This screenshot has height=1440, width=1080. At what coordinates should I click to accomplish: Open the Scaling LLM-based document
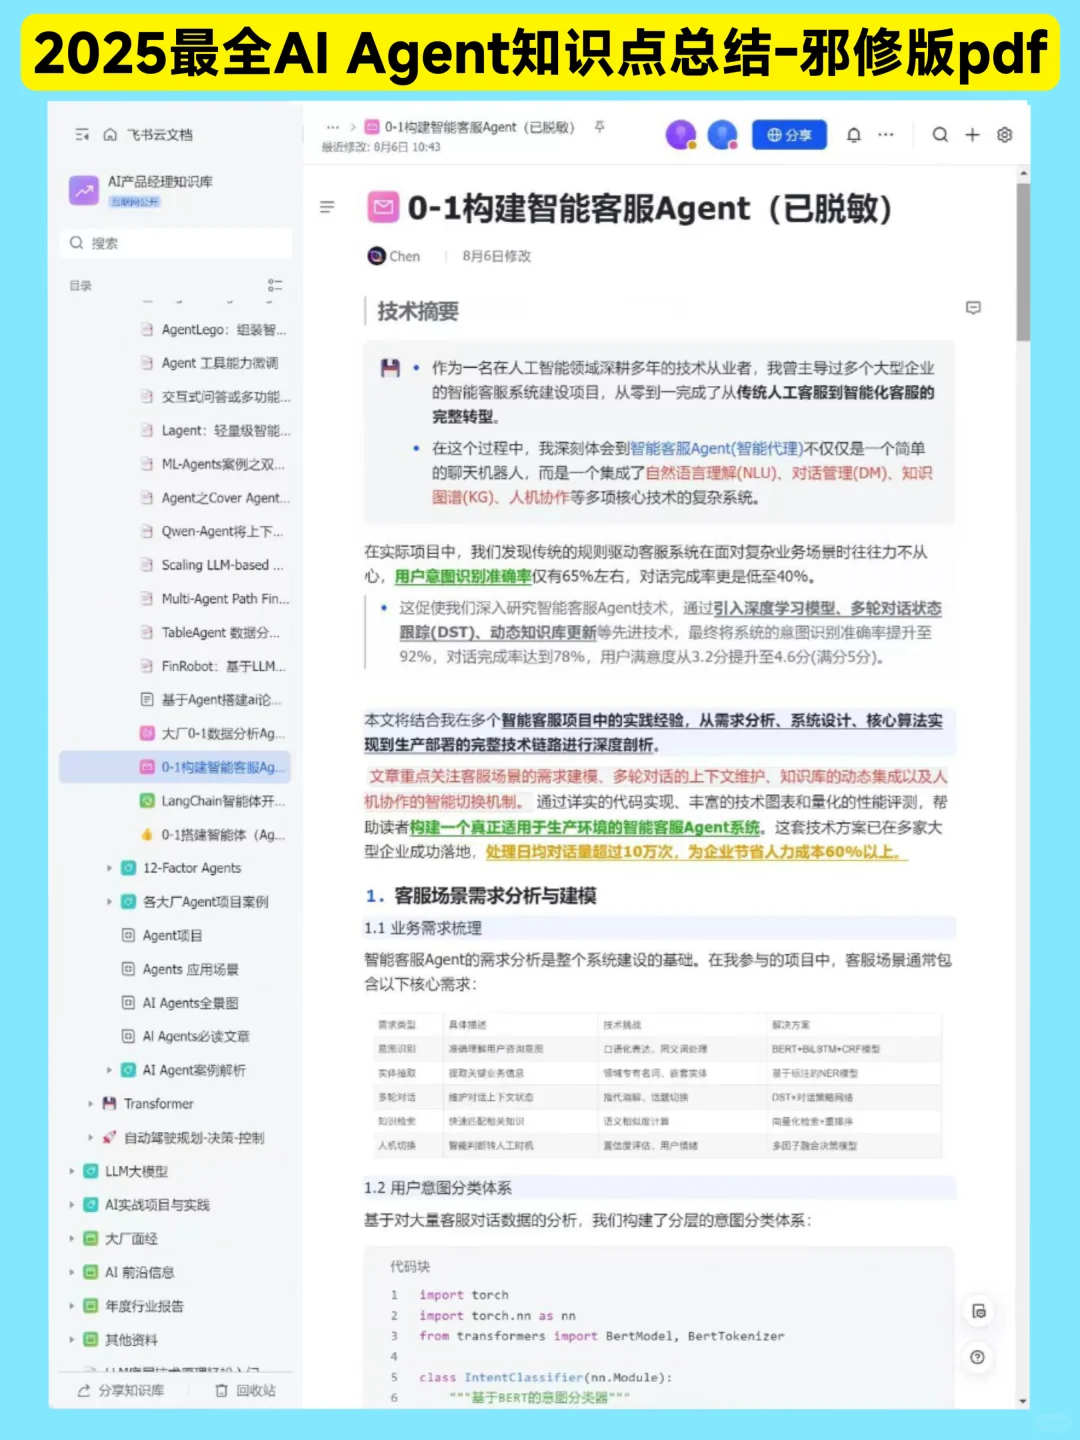213,565
